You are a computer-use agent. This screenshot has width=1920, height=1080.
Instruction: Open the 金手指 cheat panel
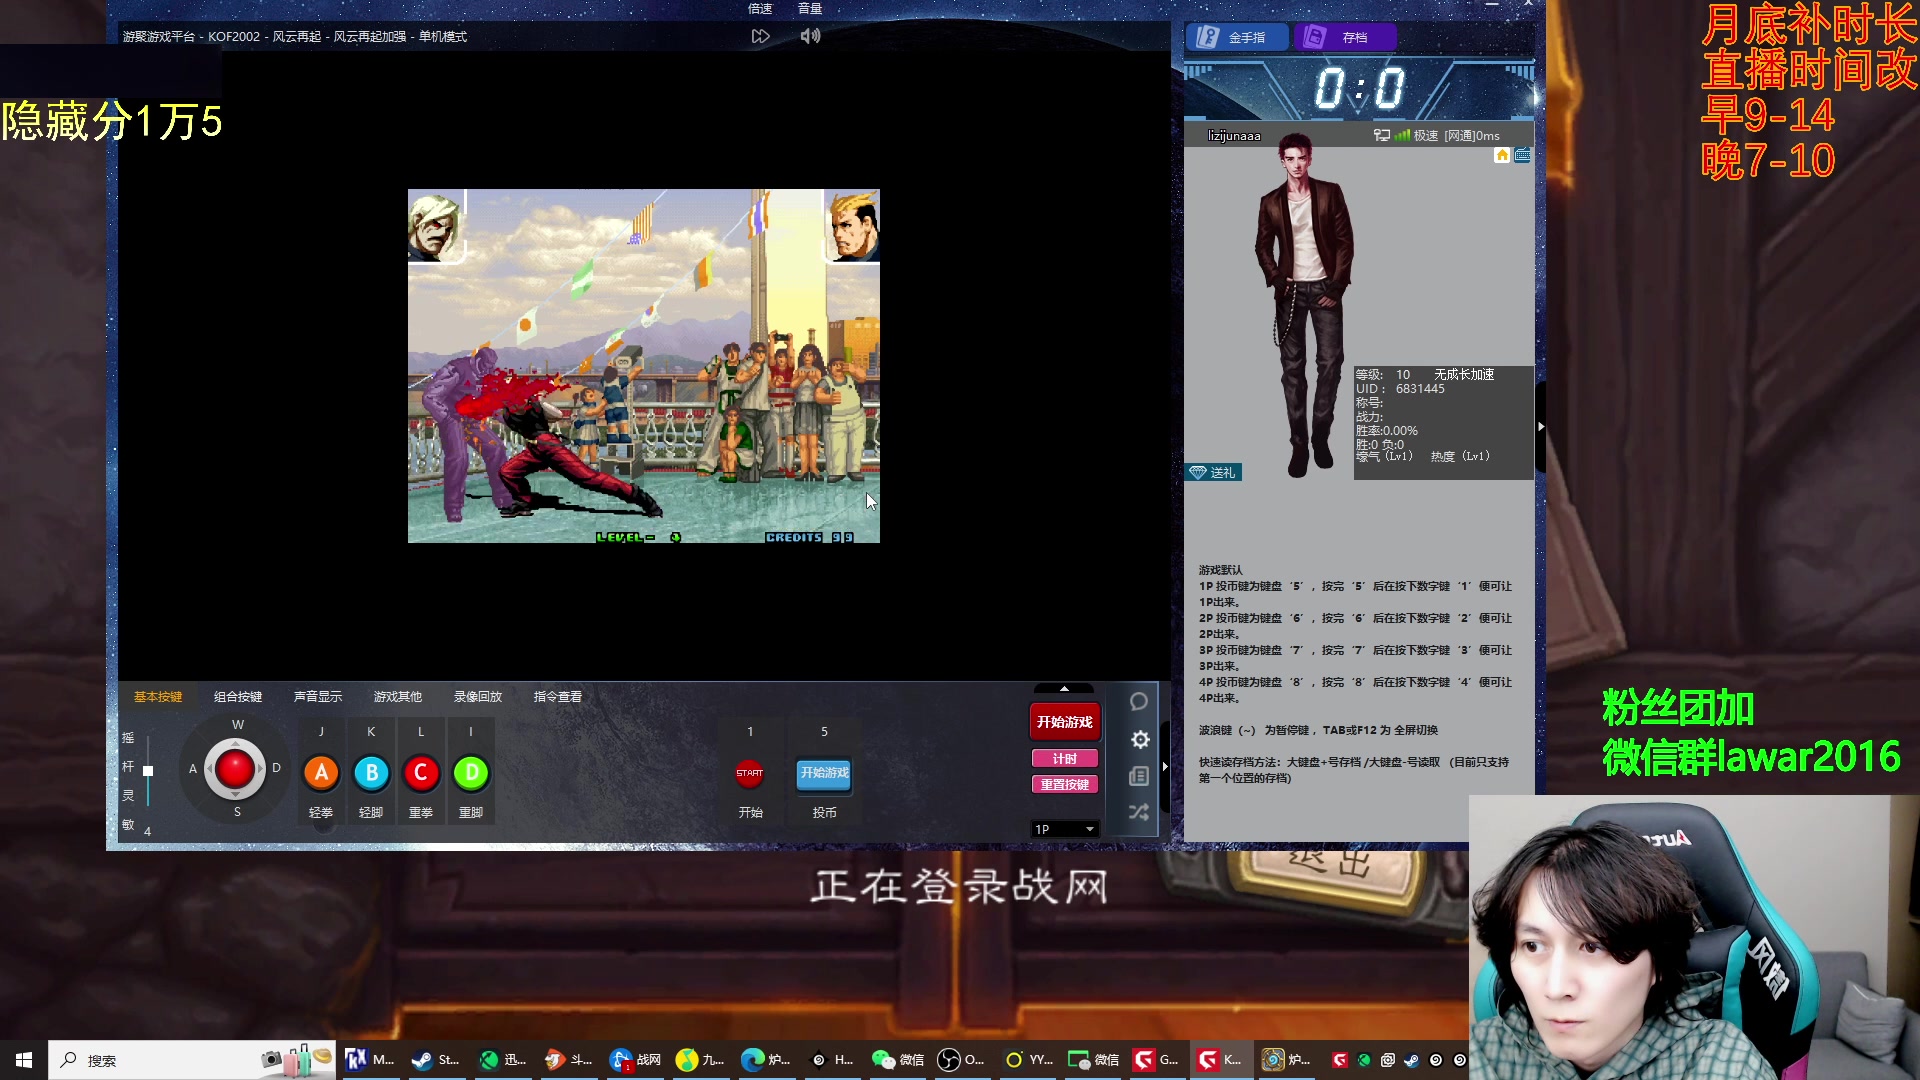[1238, 37]
